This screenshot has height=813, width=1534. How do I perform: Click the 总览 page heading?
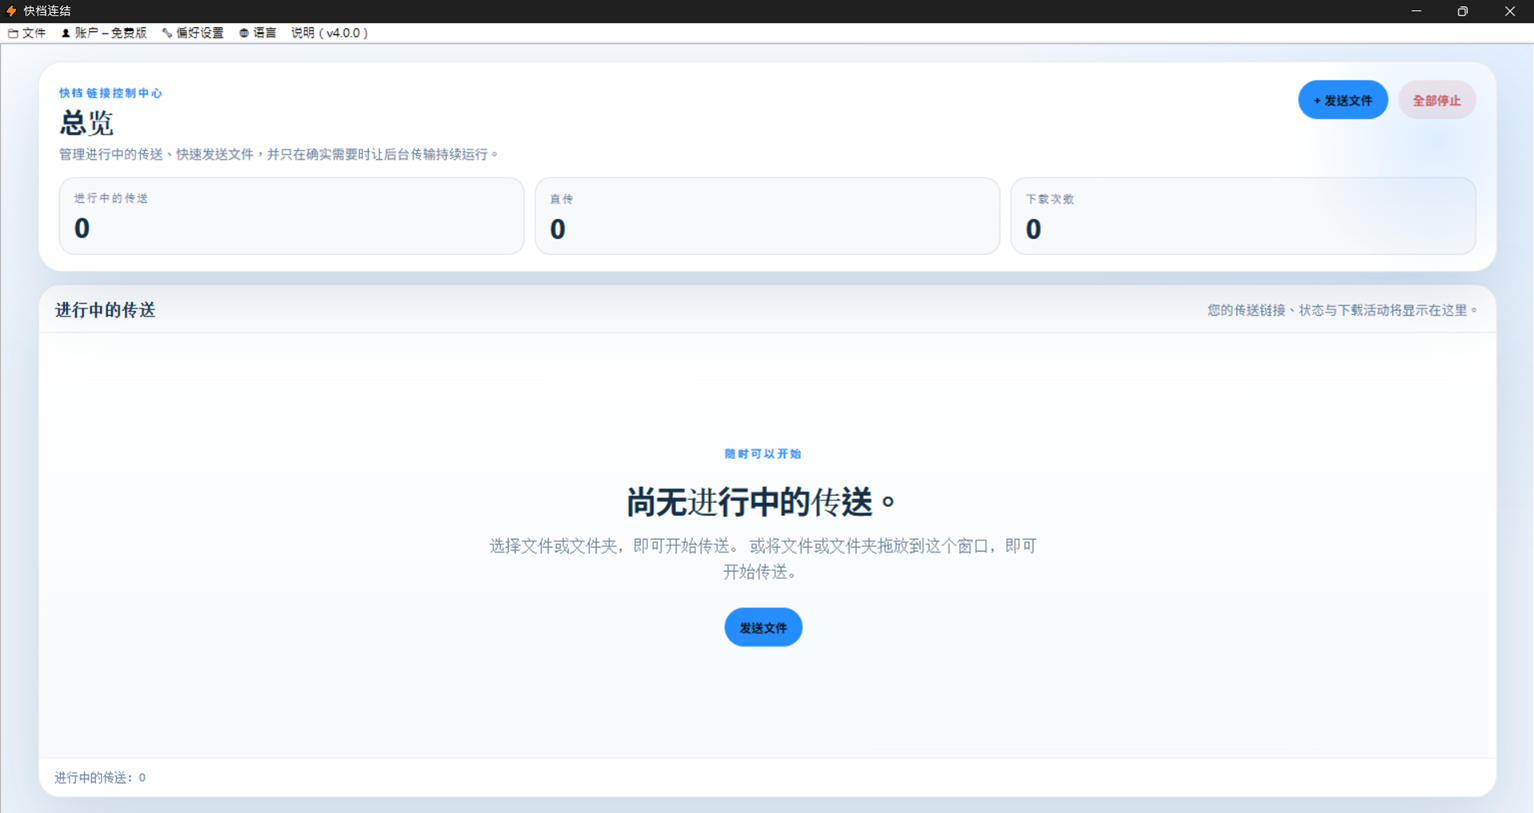[x=87, y=123]
